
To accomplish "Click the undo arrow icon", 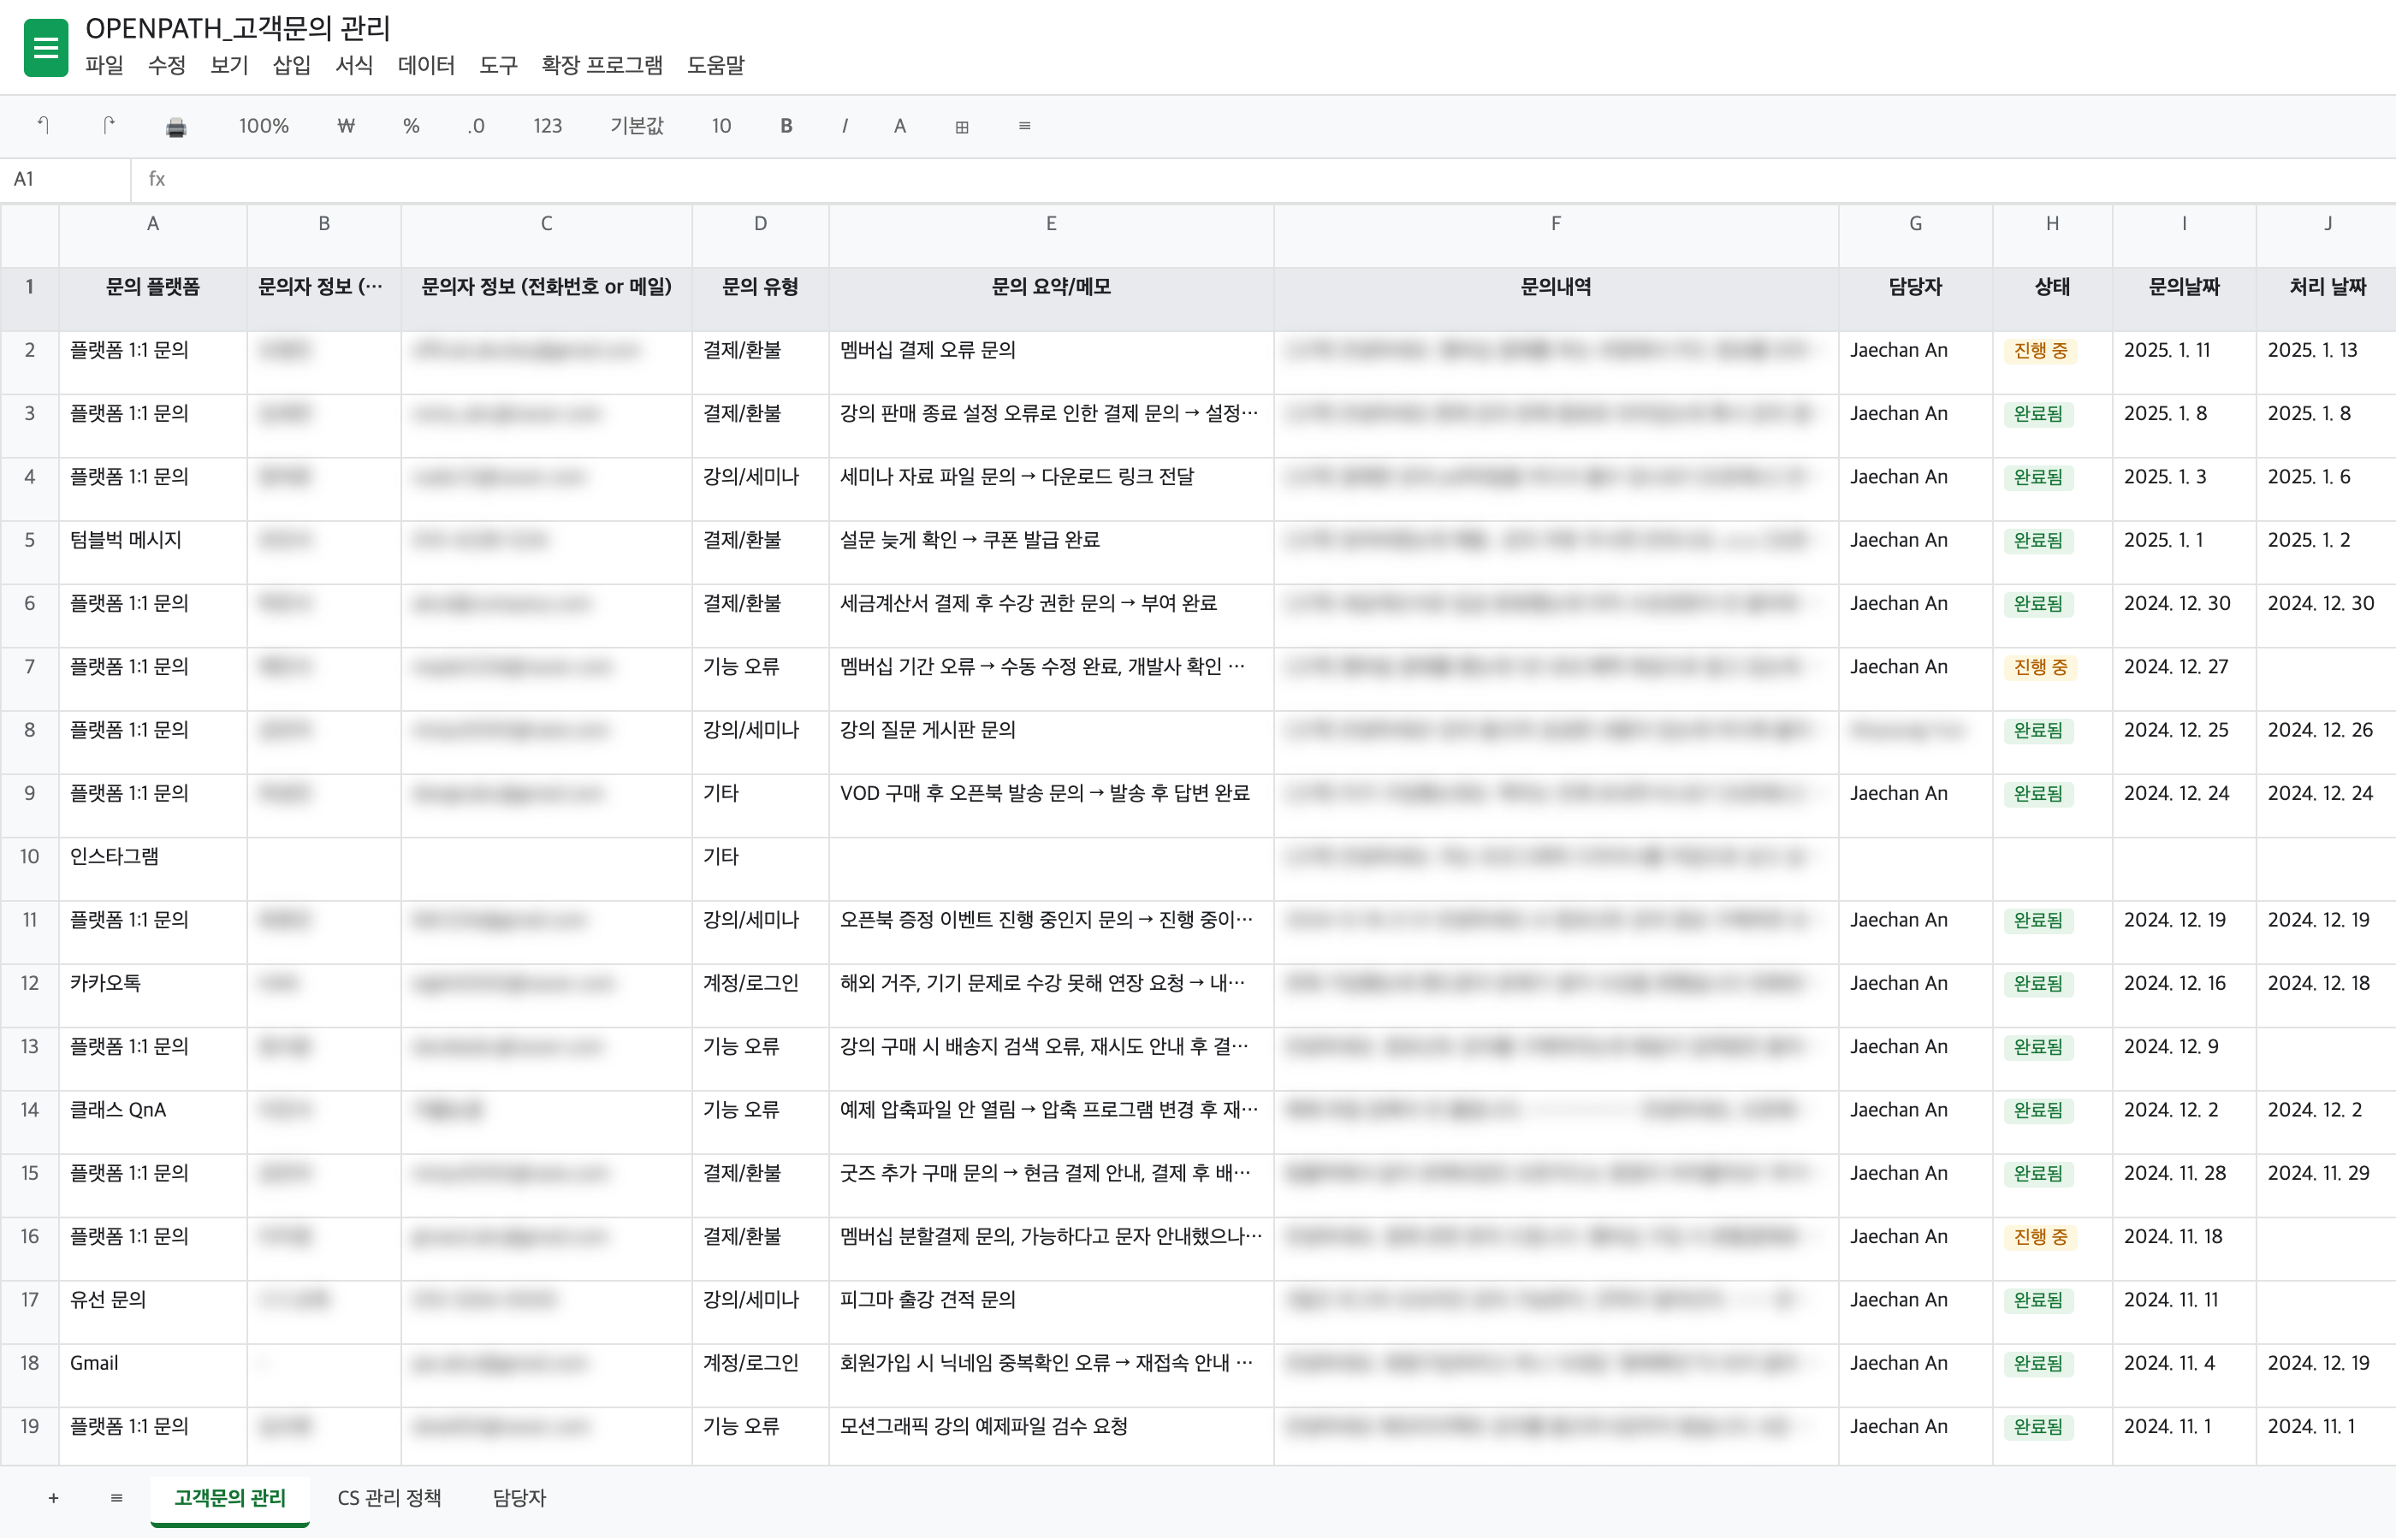I will point(43,126).
